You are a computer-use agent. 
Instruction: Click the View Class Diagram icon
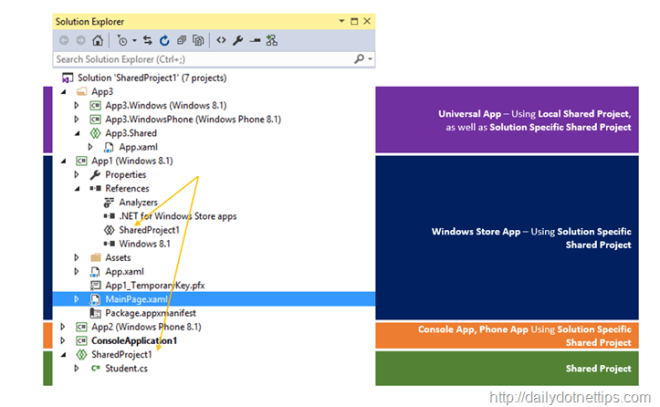pos(272,40)
